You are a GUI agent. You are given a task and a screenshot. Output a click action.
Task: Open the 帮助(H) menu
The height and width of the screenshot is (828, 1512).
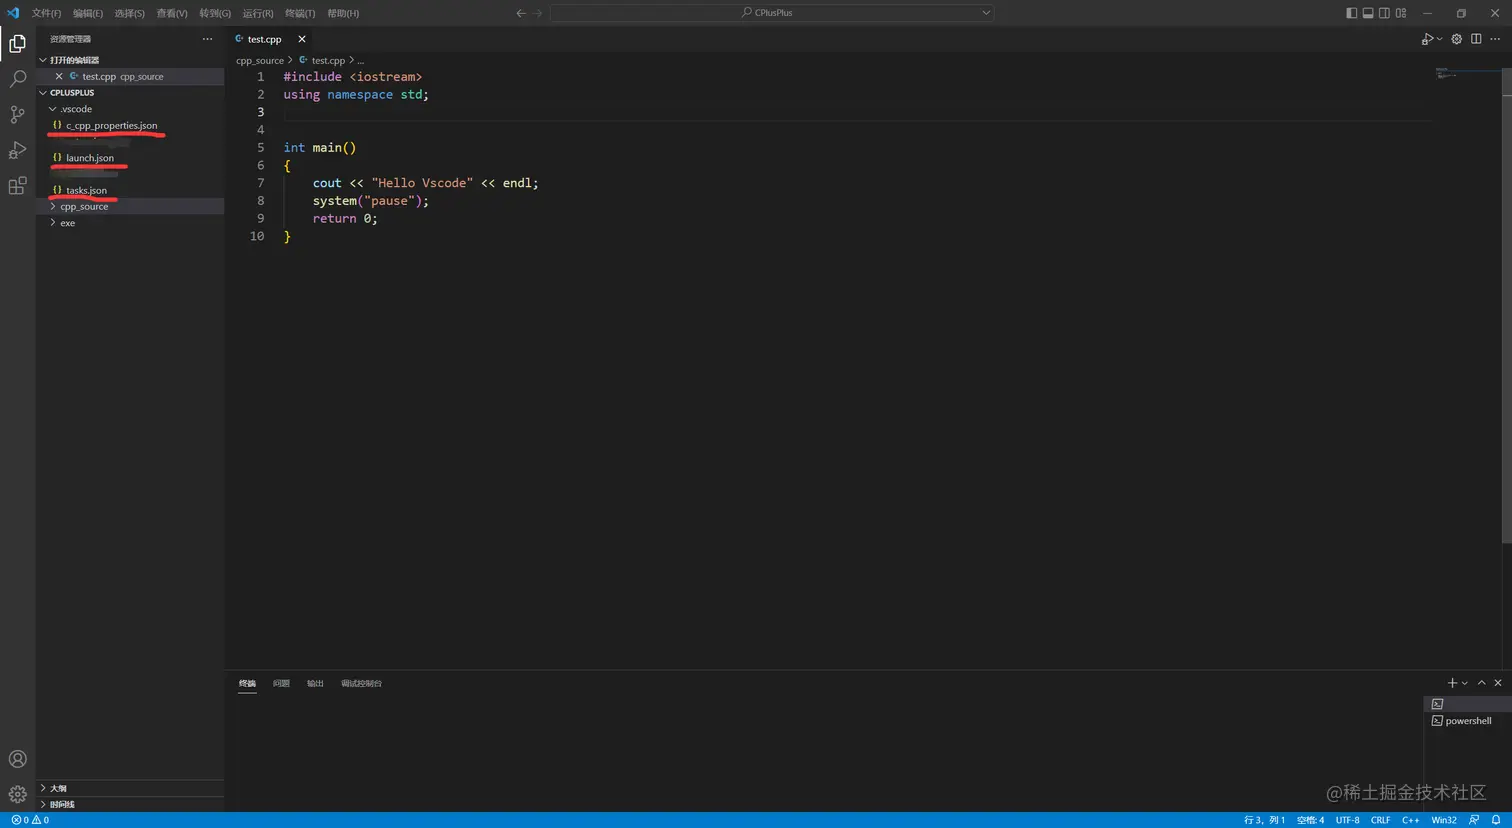[343, 13]
